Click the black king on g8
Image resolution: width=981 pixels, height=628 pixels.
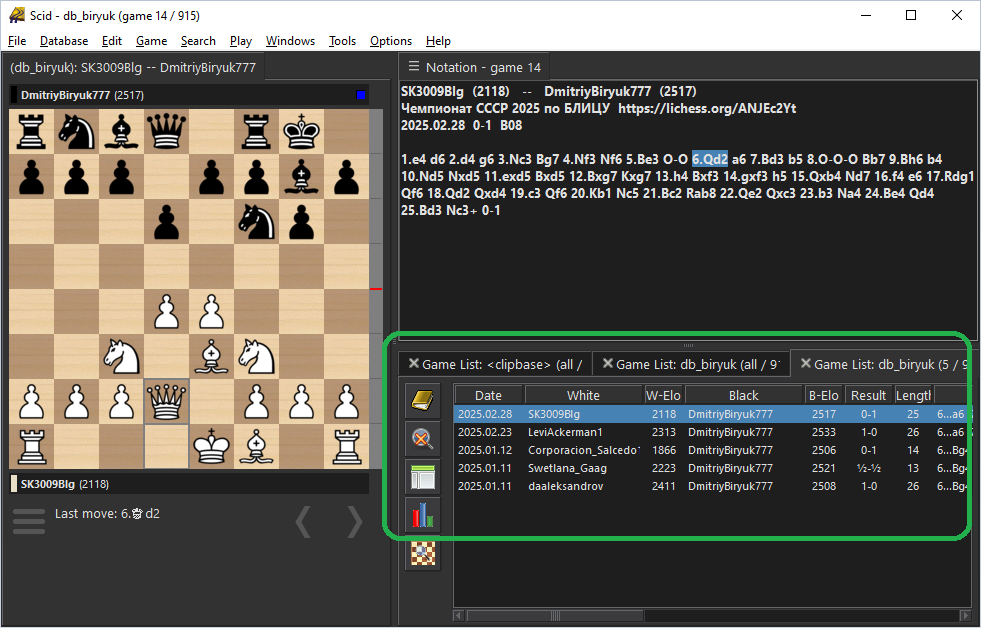click(x=302, y=131)
